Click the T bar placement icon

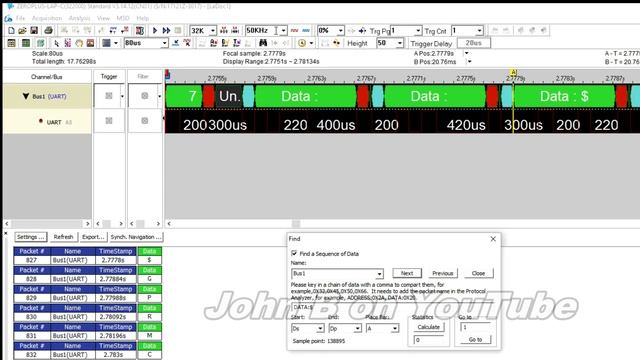coord(236,43)
